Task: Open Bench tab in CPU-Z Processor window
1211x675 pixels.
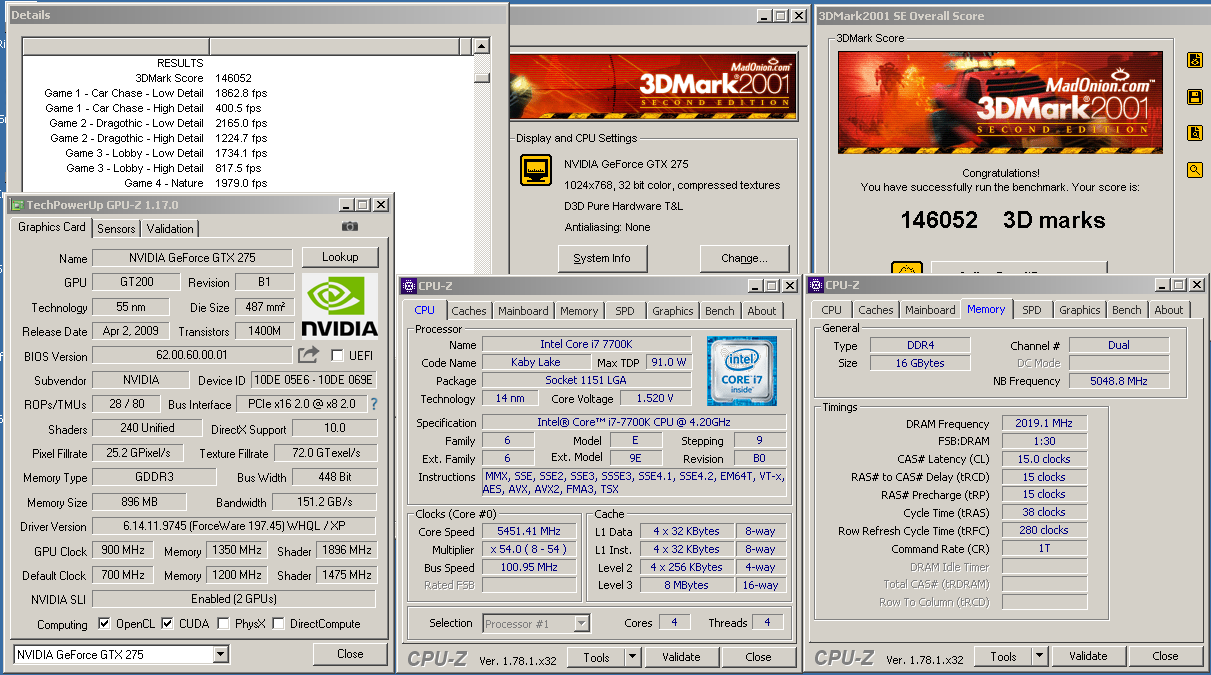Action: pyautogui.click(x=720, y=311)
